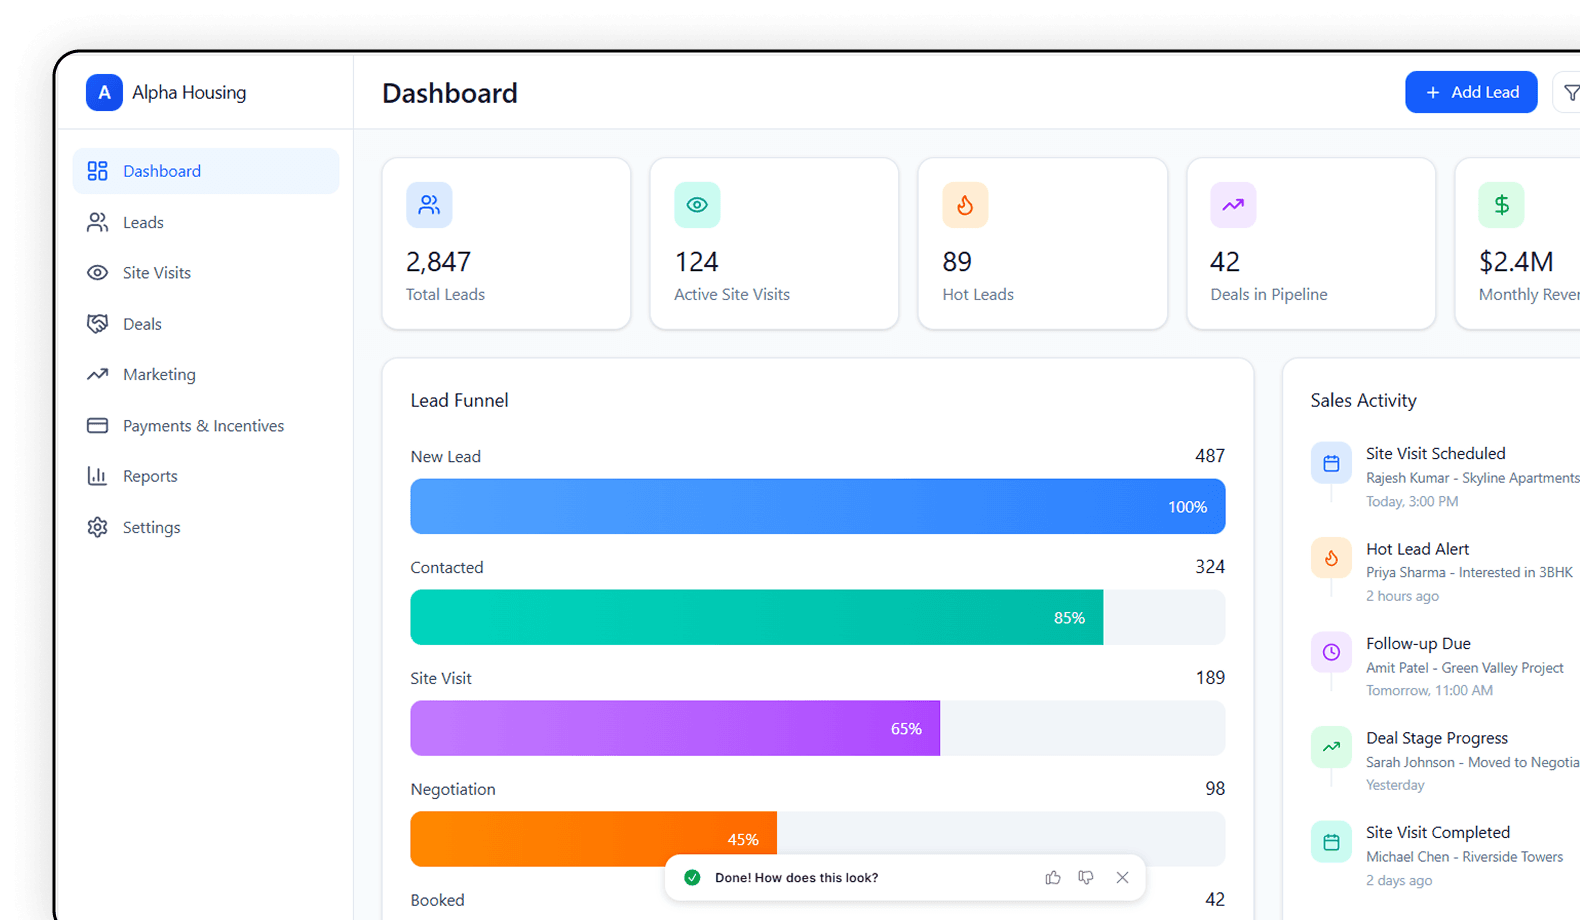The width and height of the screenshot is (1580, 920).
Task: Click the Contacted count 324
Action: [1210, 567]
